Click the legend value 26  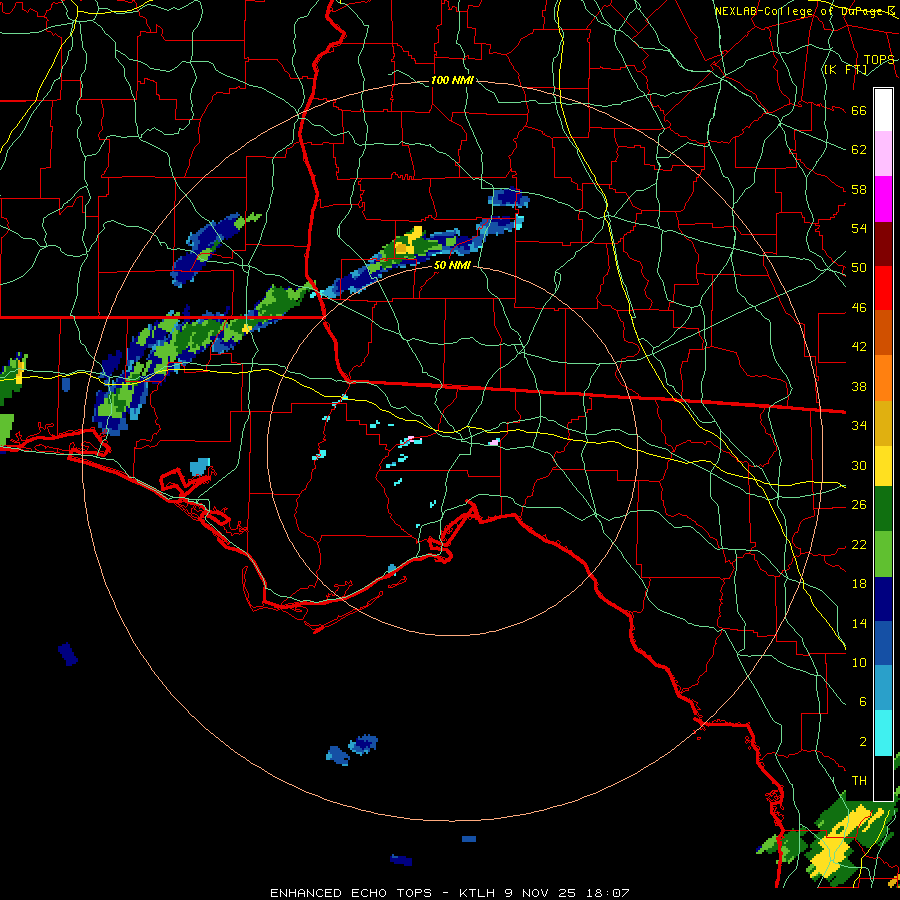(859, 505)
